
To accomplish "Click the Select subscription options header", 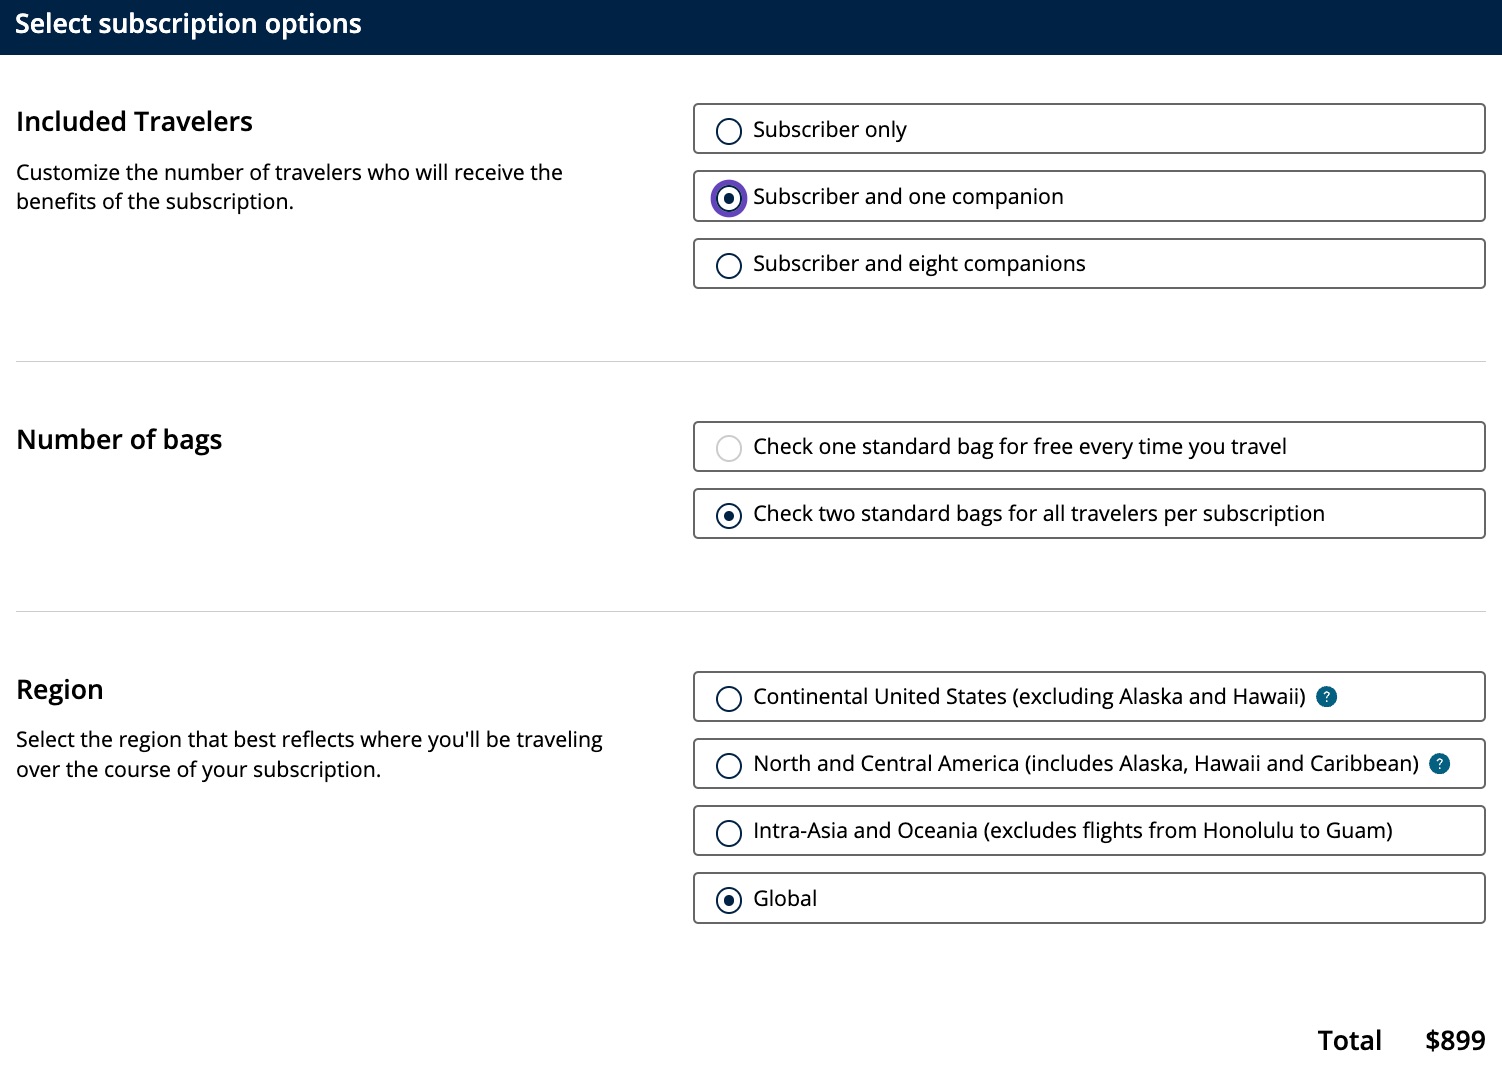I will tap(188, 24).
